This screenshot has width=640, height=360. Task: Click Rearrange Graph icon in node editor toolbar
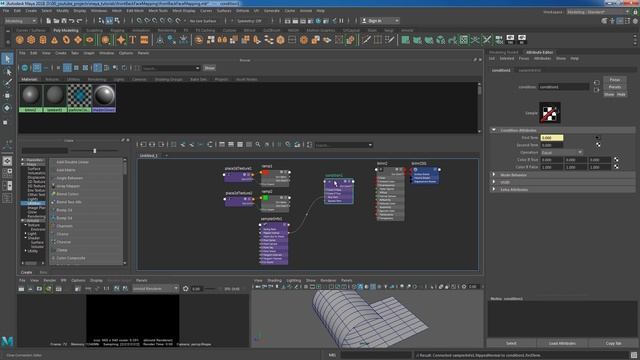pos(210,144)
